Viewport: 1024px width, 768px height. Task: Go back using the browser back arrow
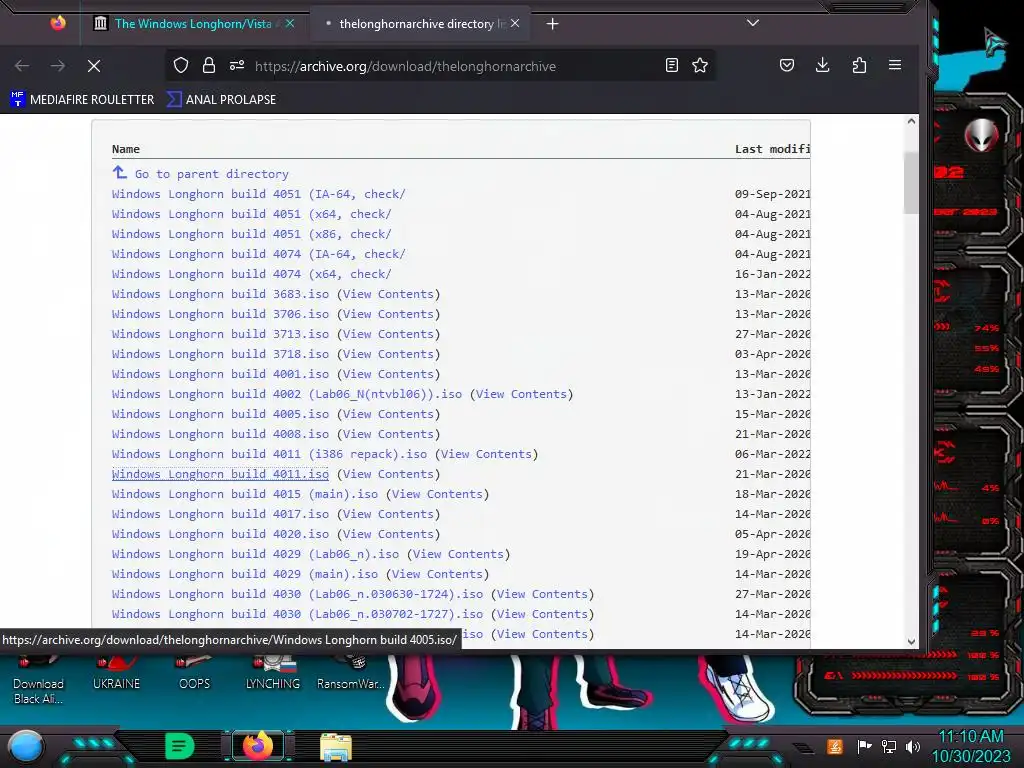(22, 66)
